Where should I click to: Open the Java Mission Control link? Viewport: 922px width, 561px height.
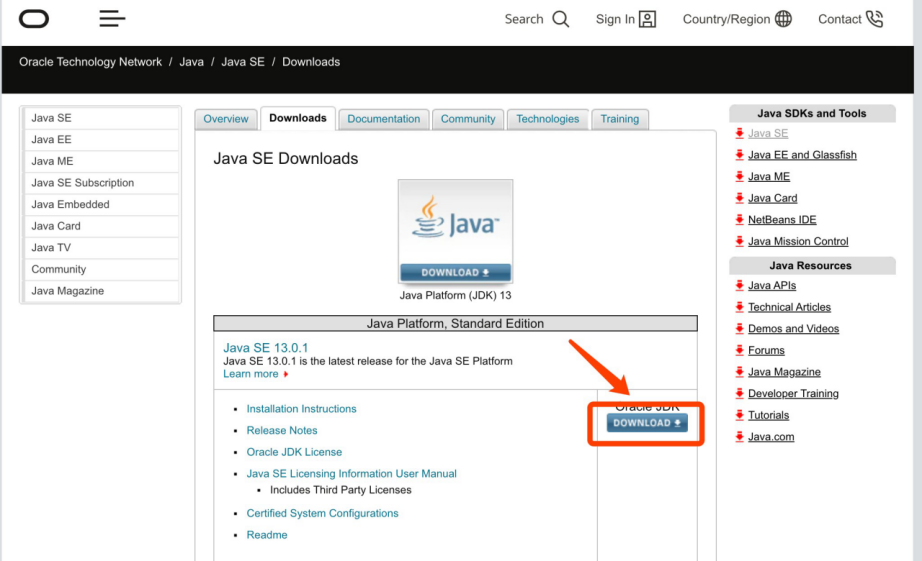click(798, 241)
